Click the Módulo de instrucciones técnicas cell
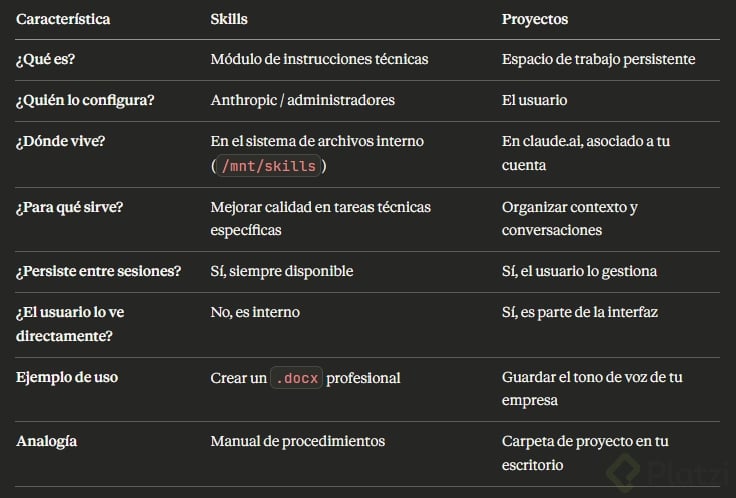The height and width of the screenshot is (498, 736). (319, 59)
